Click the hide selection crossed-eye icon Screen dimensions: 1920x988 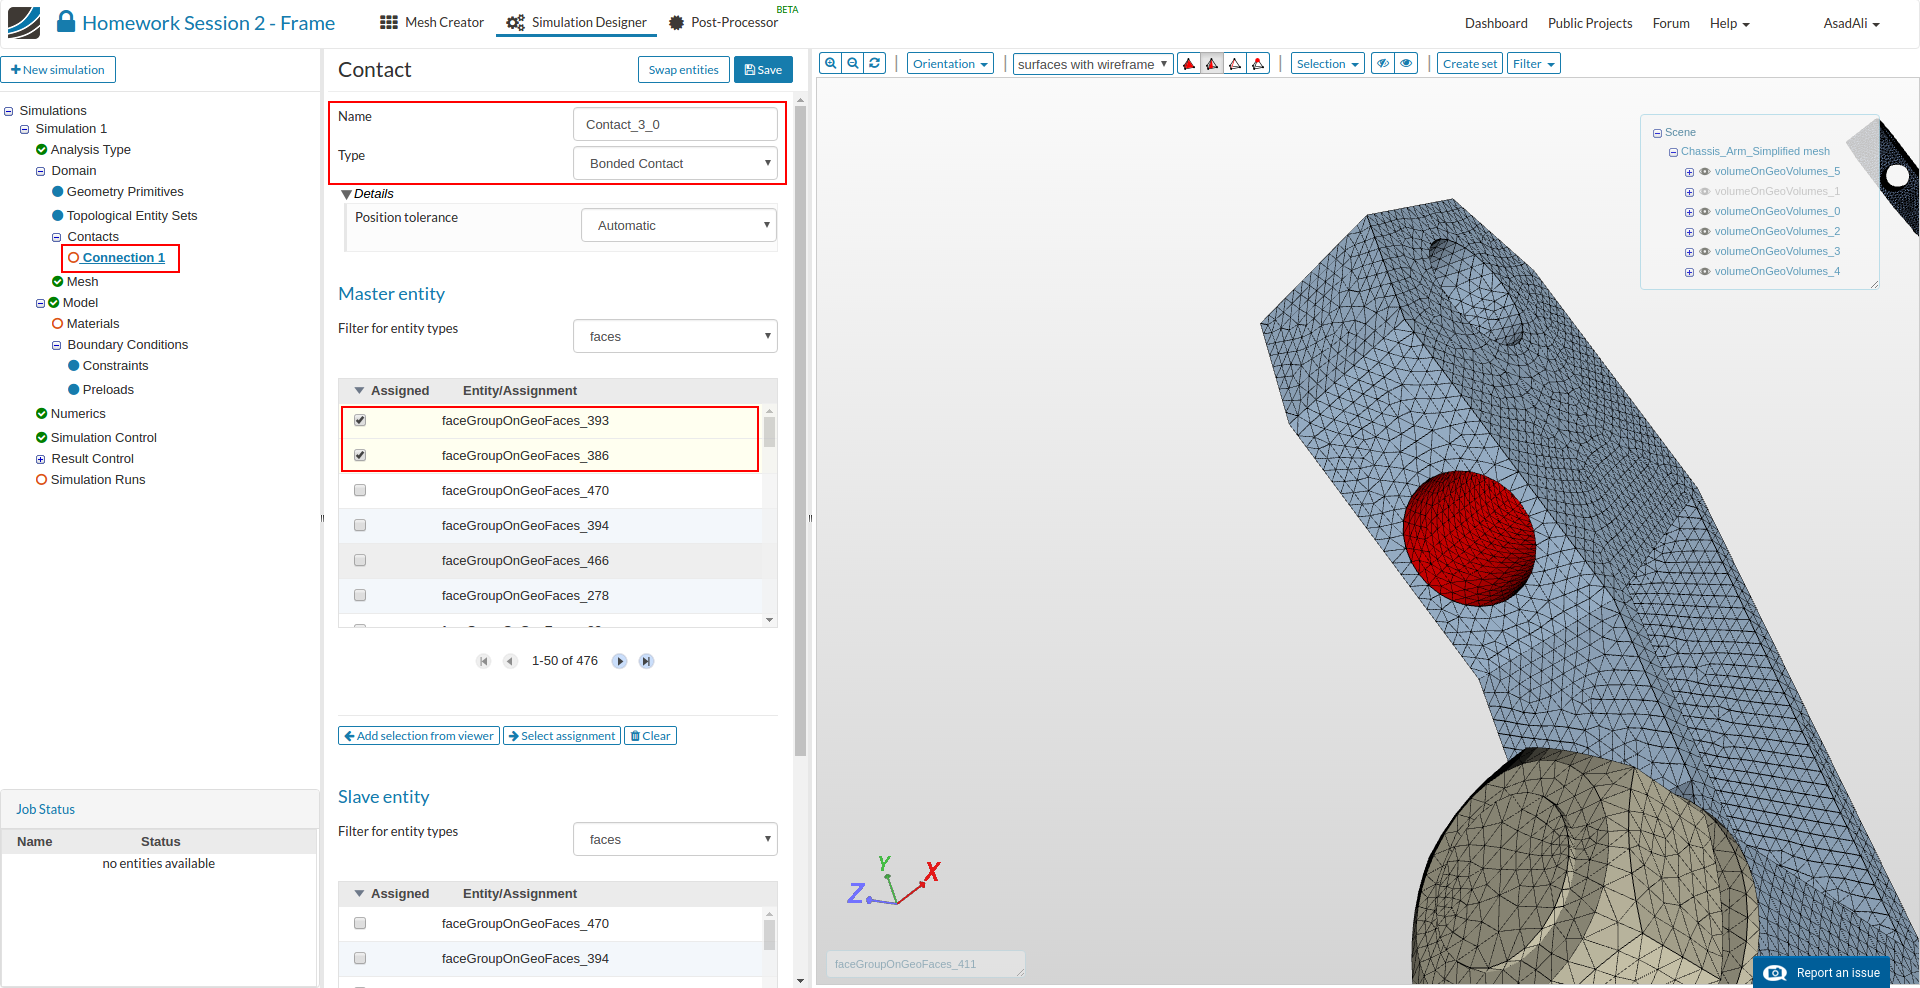(x=1383, y=64)
